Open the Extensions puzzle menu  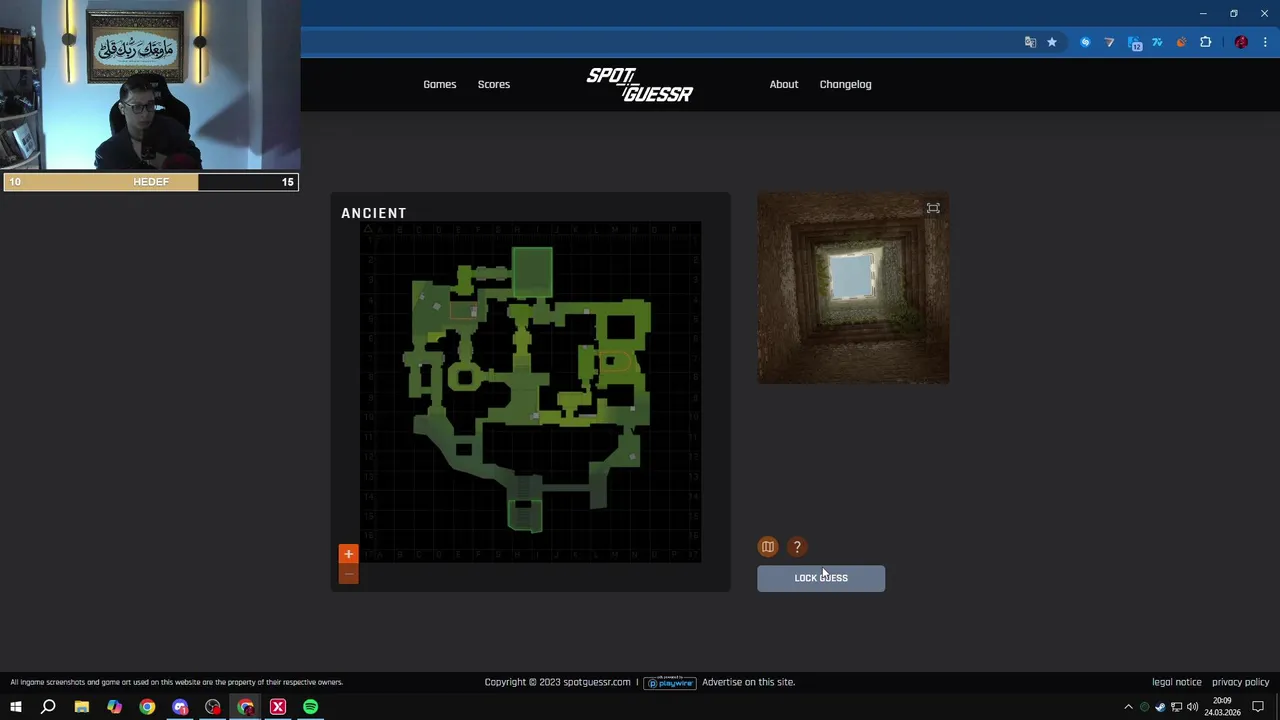click(x=1205, y=42)
